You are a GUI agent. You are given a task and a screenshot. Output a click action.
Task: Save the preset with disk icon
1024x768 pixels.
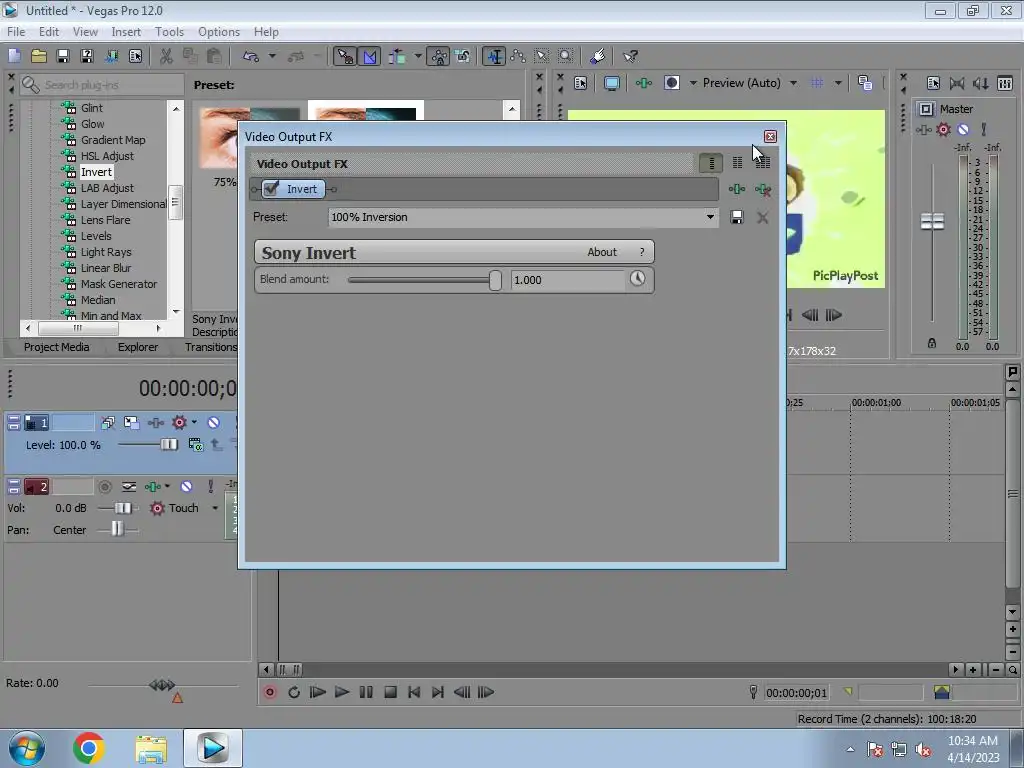tap(737, 217)
